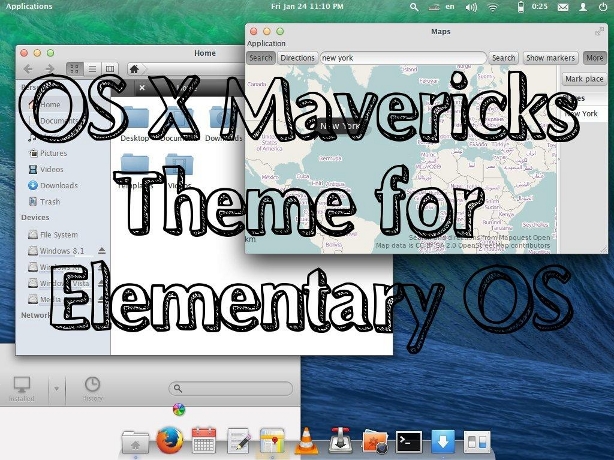Open Calendar from the dock
This screenshot has height=460, width=614.
coord(204,440)
